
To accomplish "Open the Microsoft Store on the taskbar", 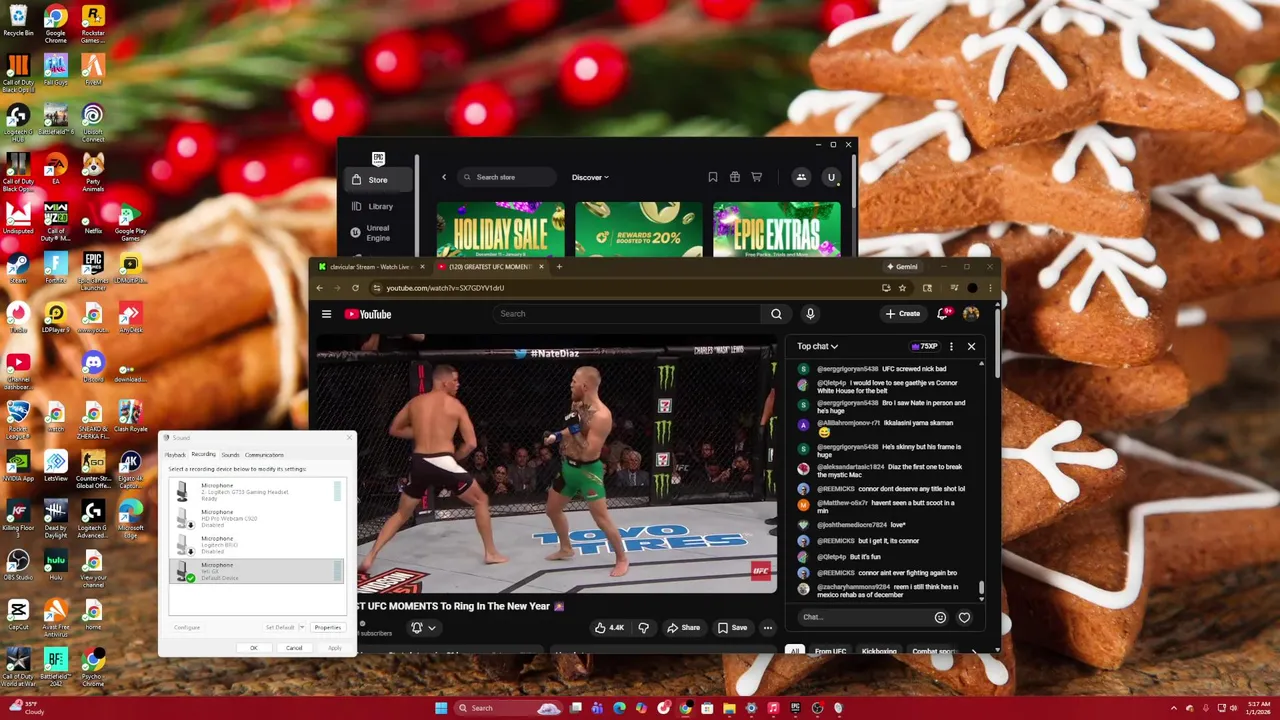I will [x=707, y=708].
